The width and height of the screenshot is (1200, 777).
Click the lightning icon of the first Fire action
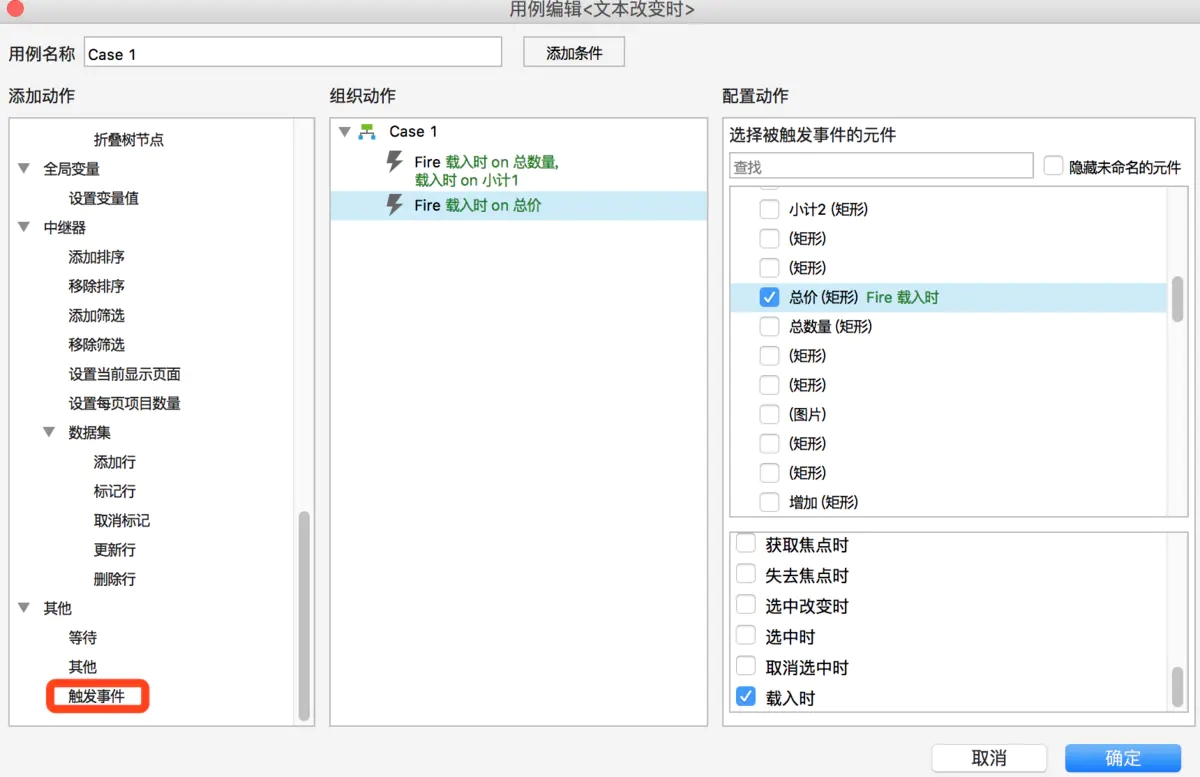(395, 162)
